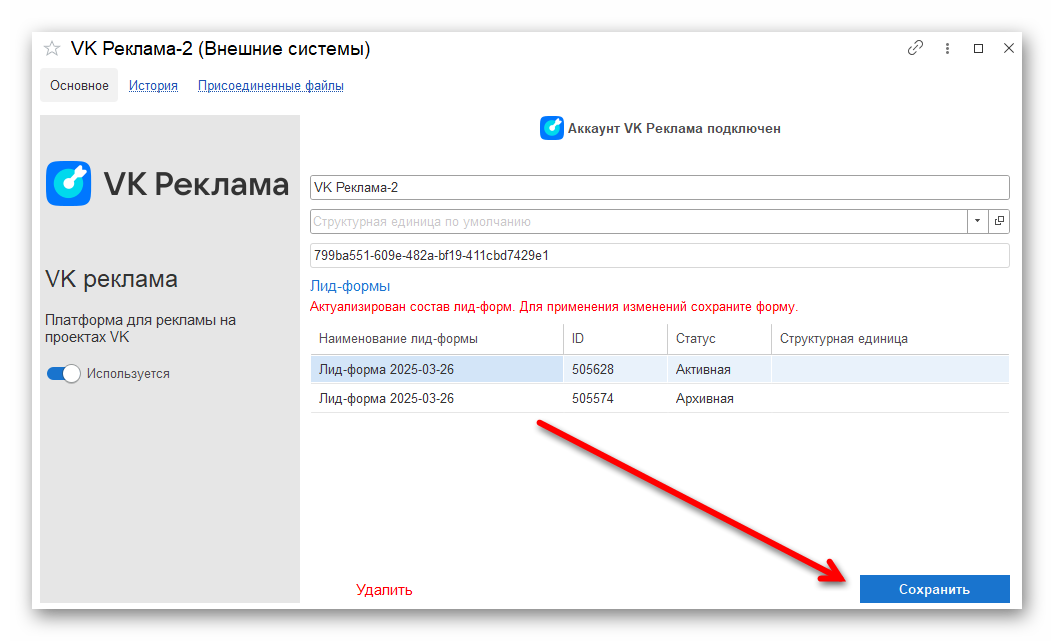The height and width of the screenshot is (641, 1054).
Task: Maximize the VK Реклама-2 window
Action: (x=978, y=48)
